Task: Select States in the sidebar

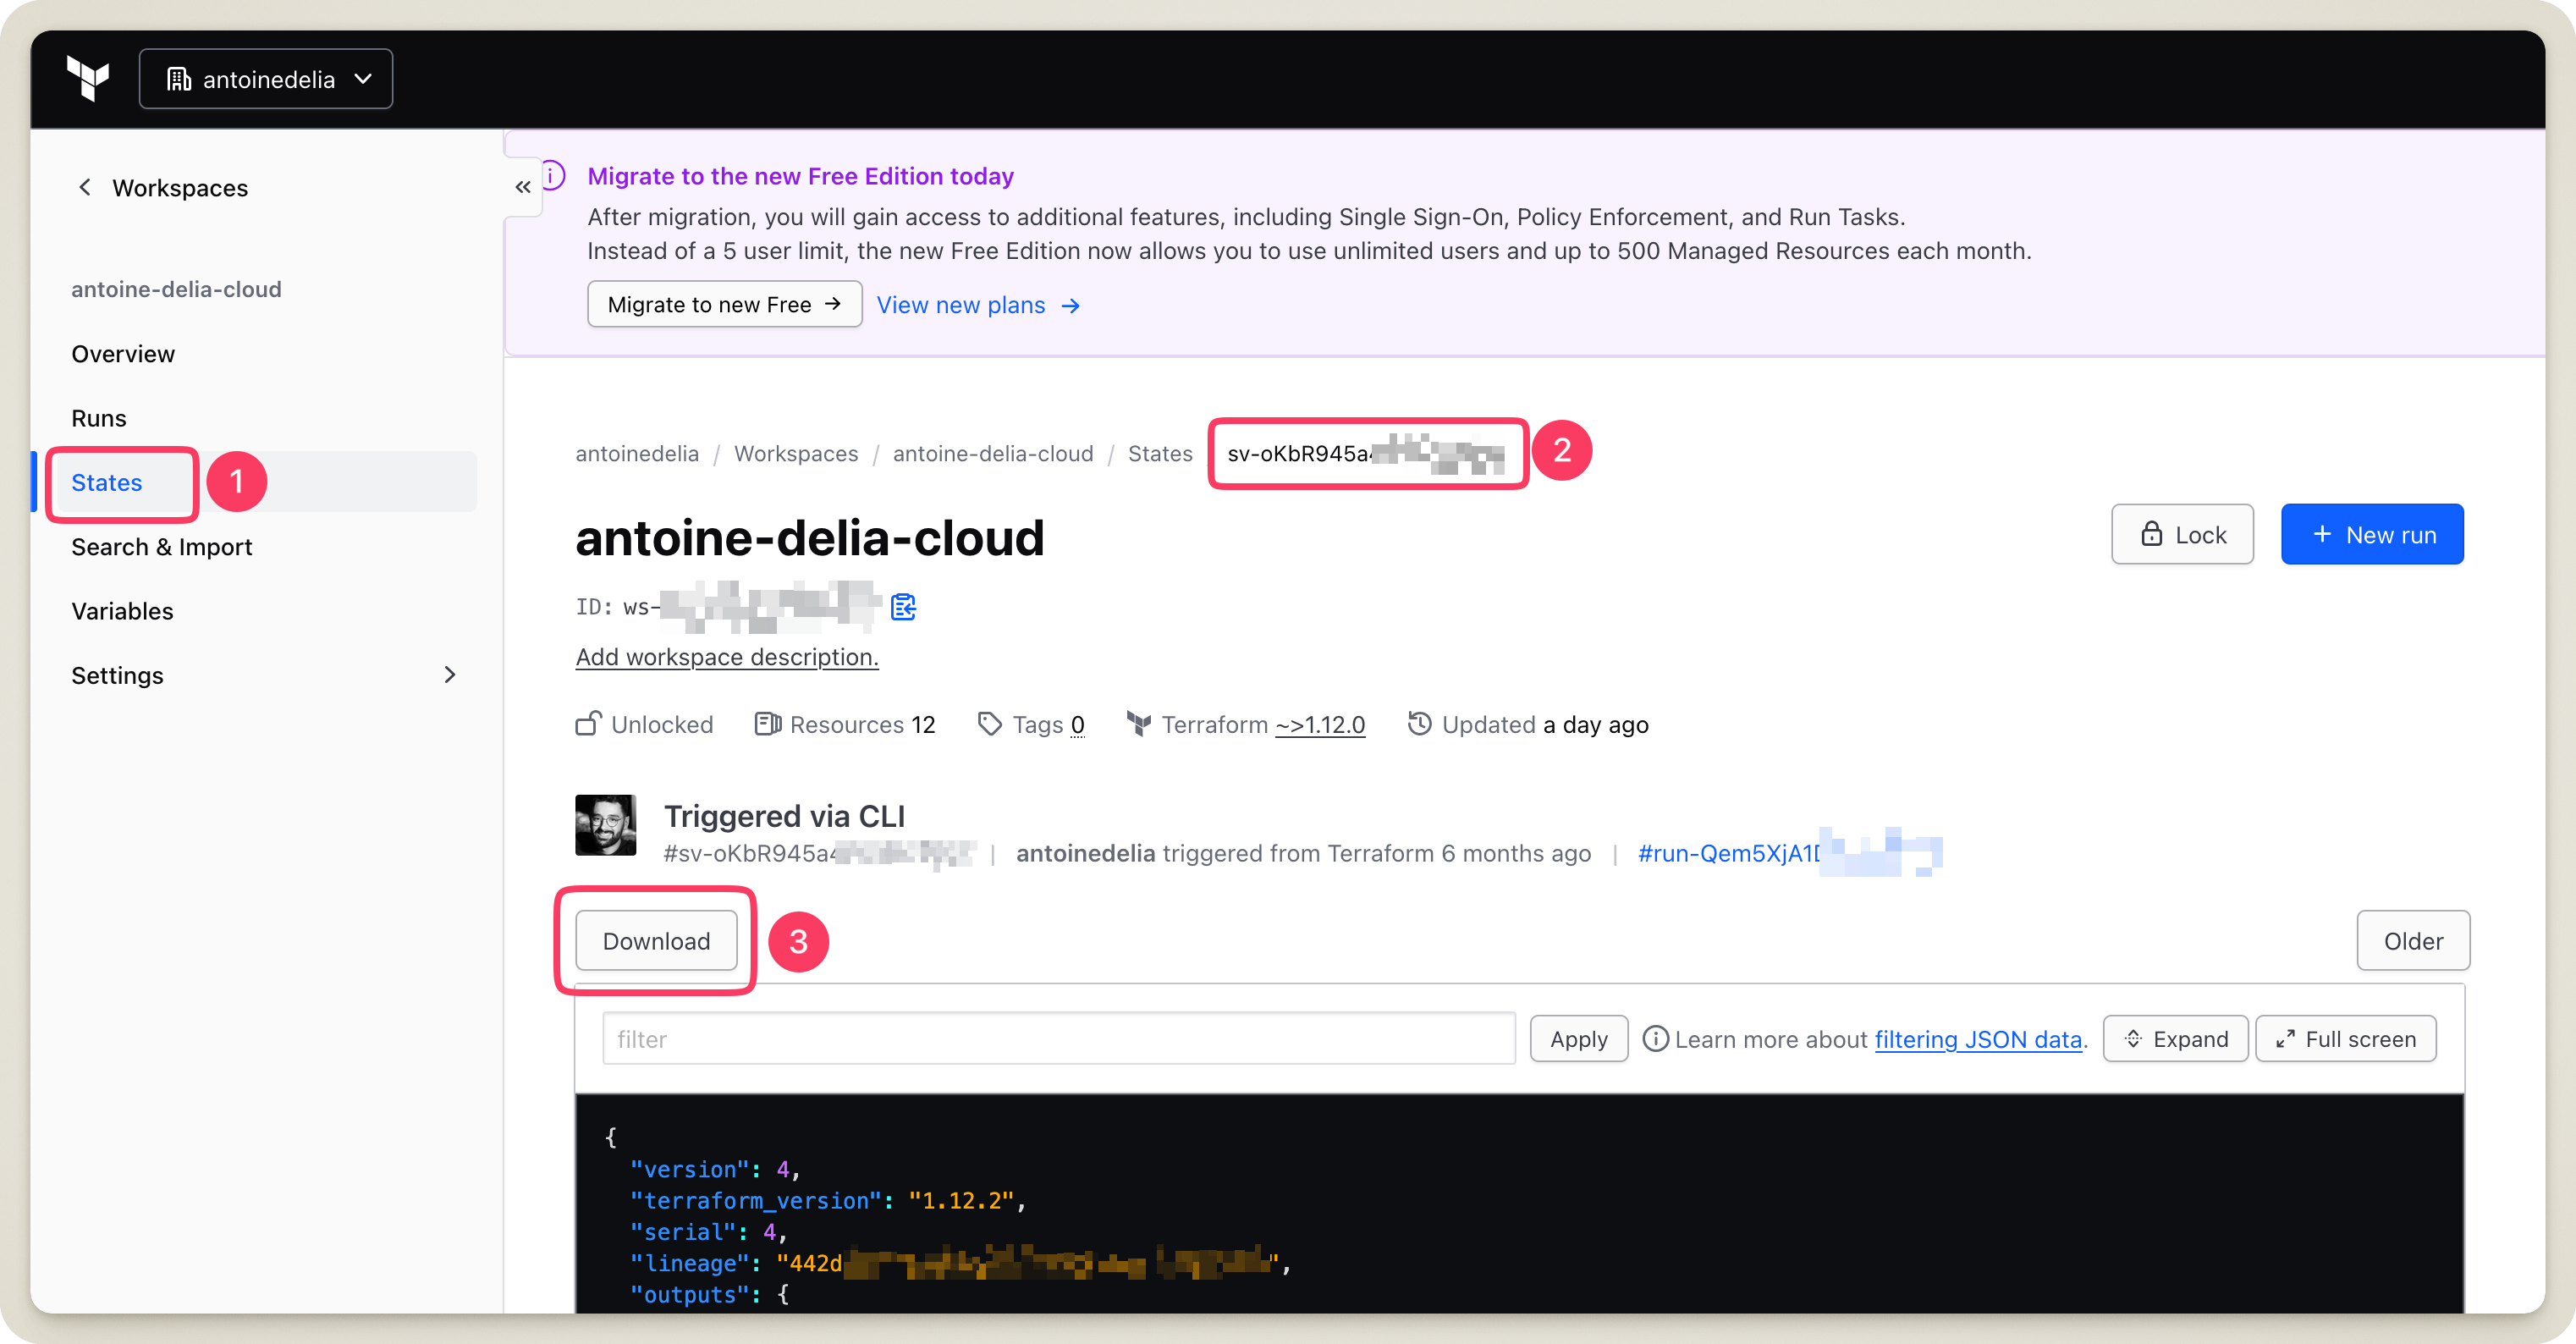Action: [x=107, y=483]
